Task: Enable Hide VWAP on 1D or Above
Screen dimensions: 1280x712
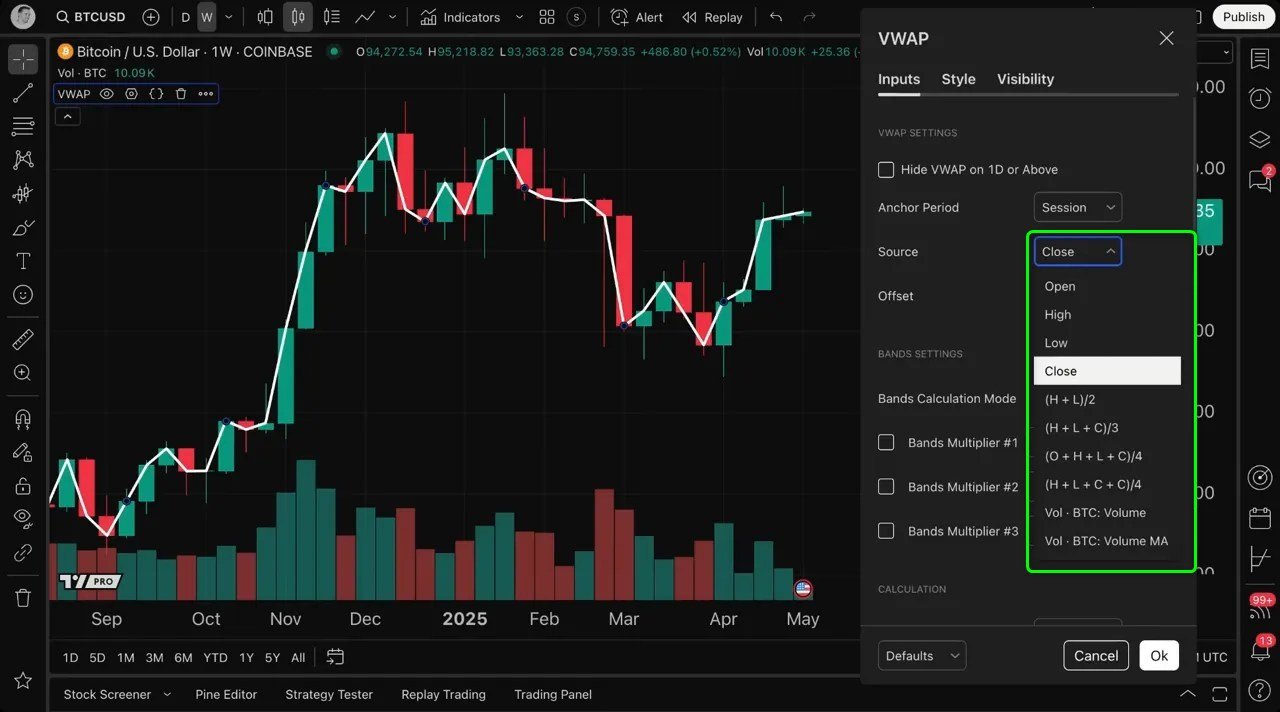Action: (x=886, y=170)
